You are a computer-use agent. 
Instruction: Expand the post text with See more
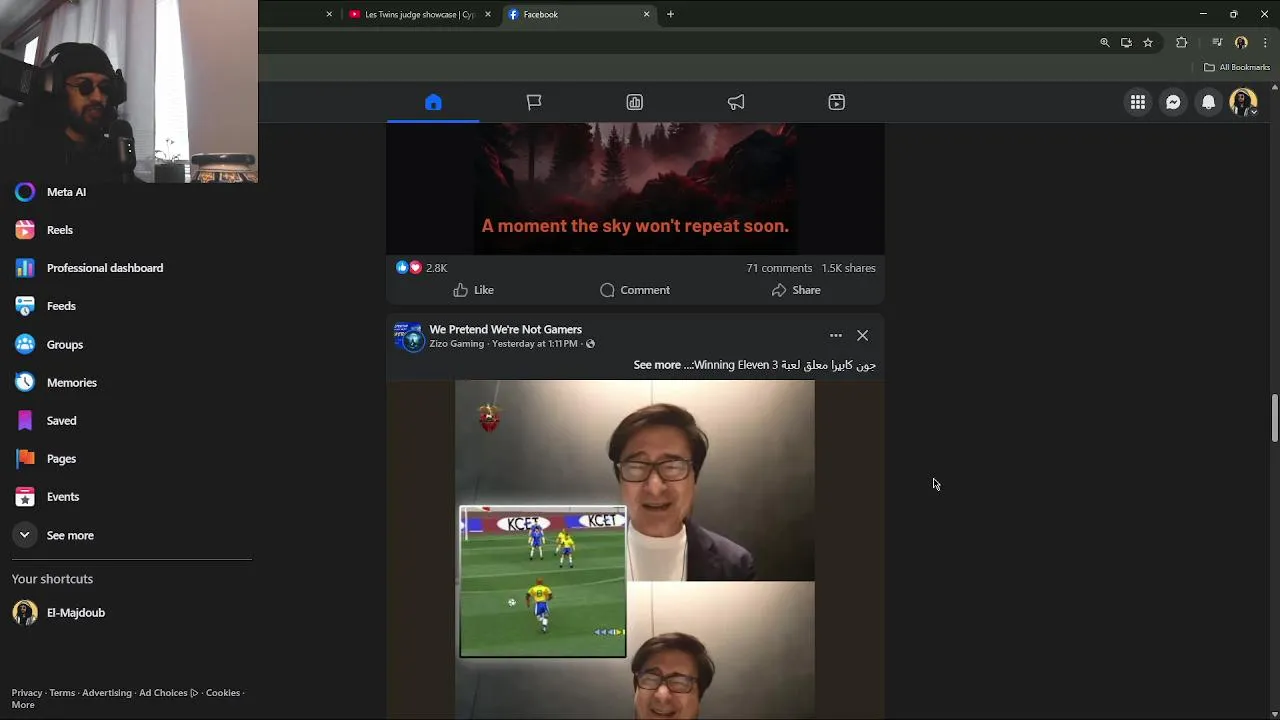tap(657, 365)
